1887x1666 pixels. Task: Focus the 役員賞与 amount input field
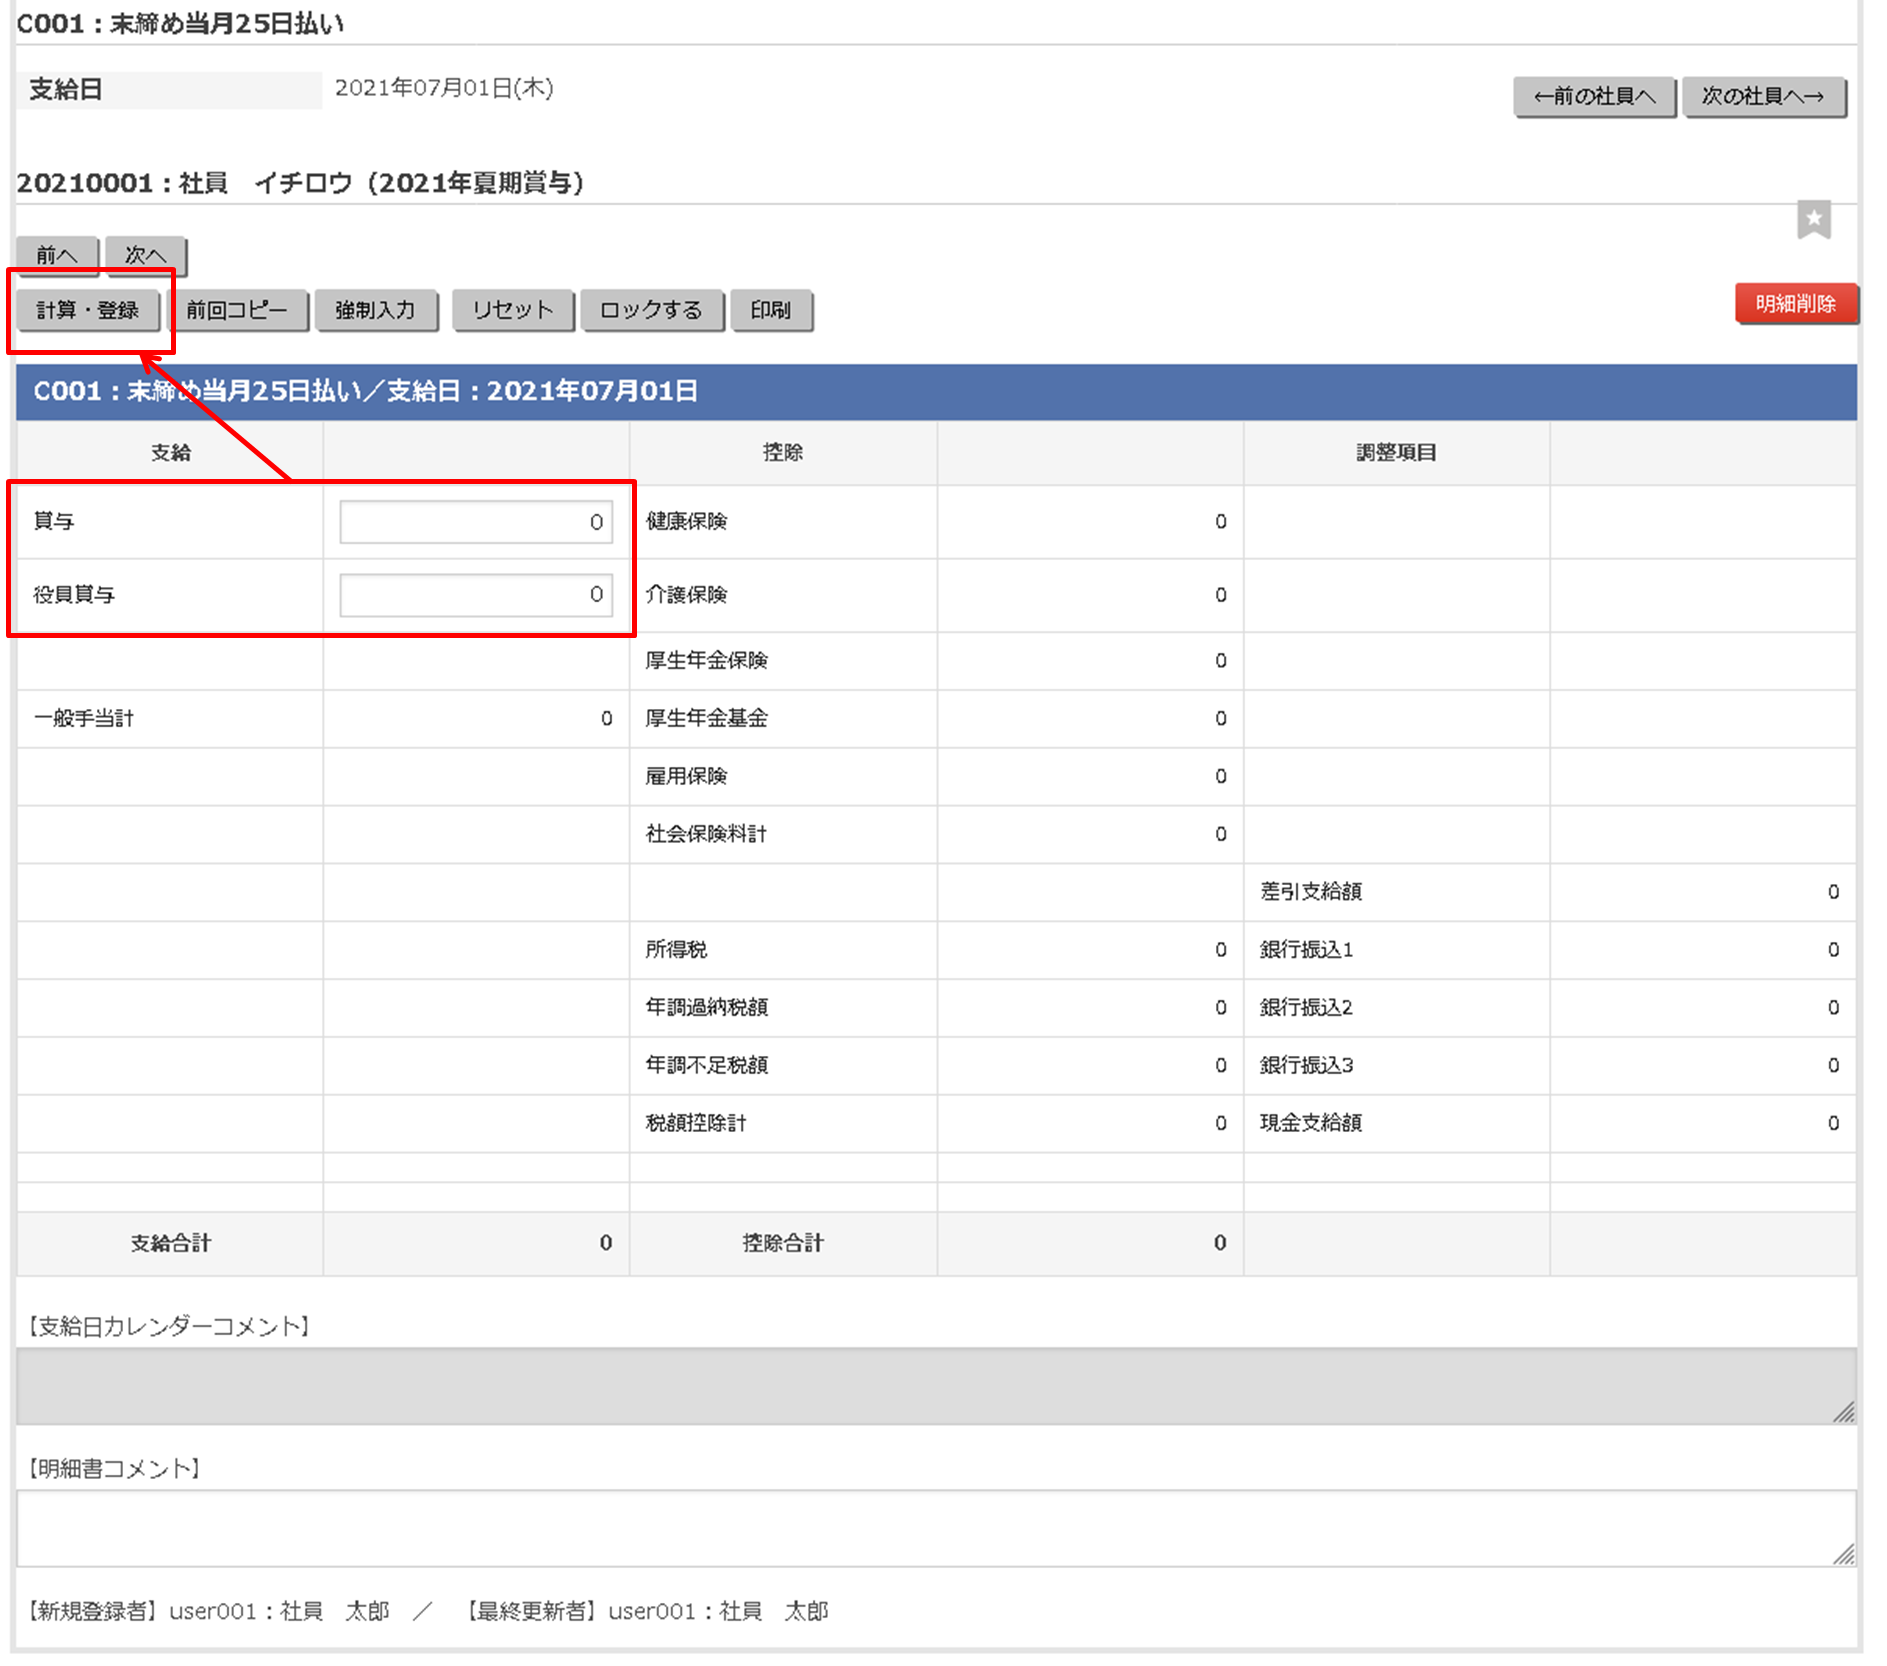pyautogui.click(x=476, y=595)
